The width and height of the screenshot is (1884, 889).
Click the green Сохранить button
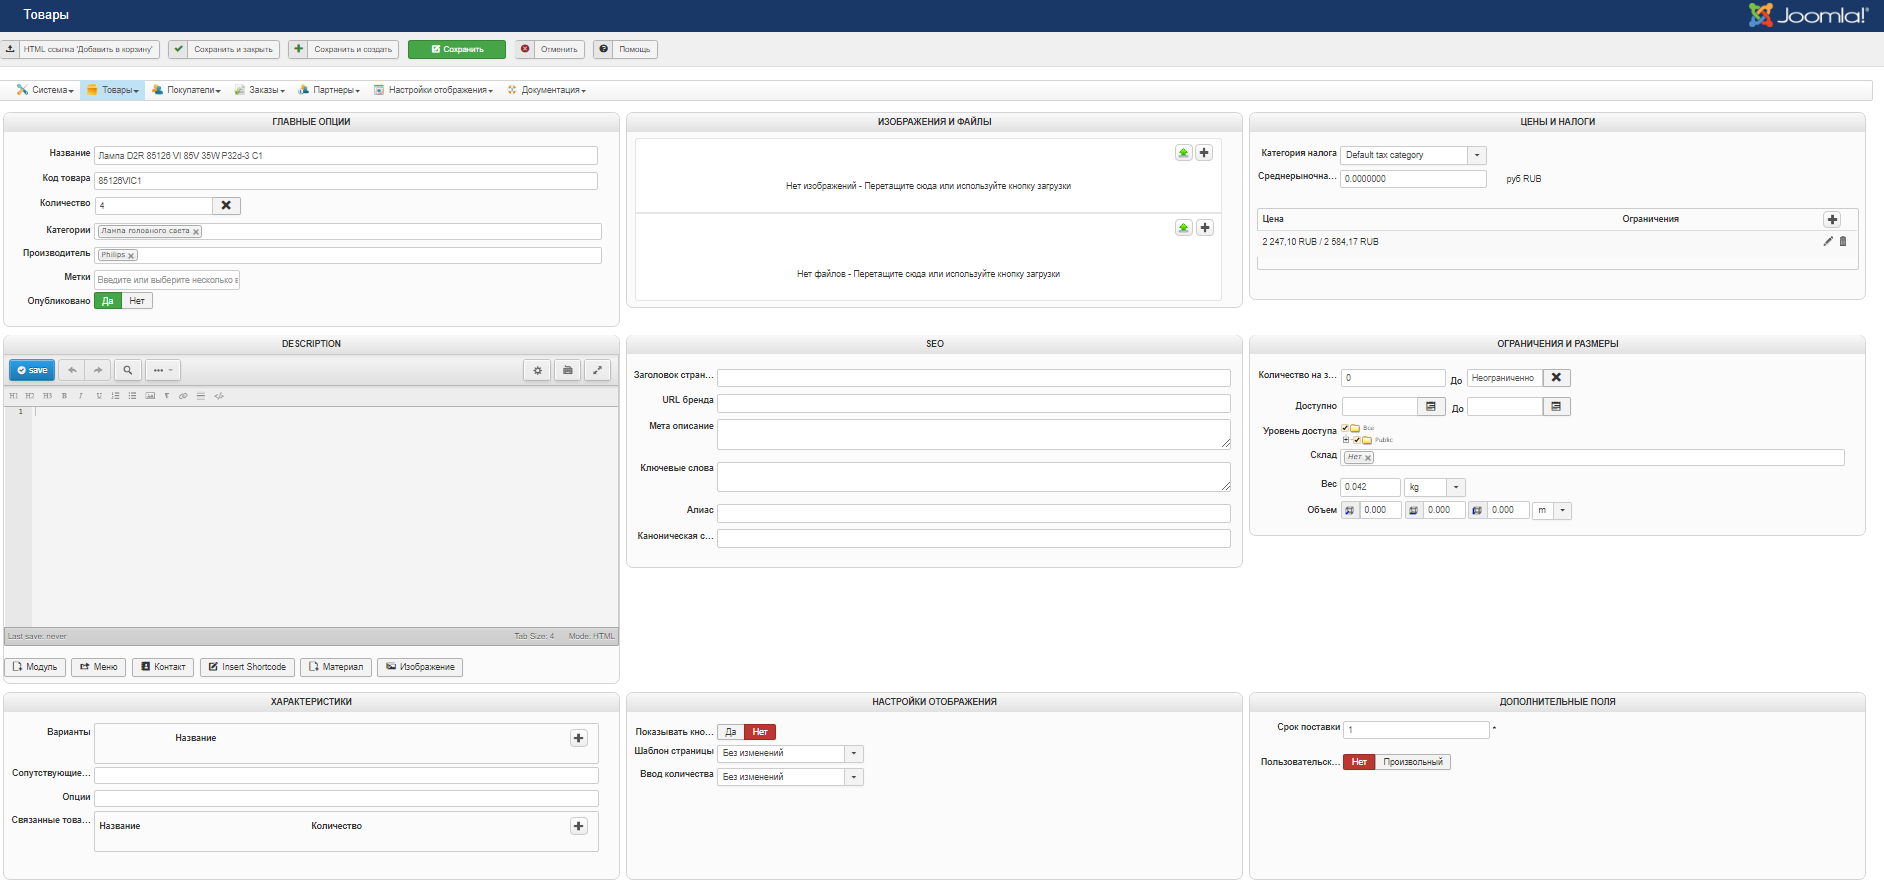(457, 49)
